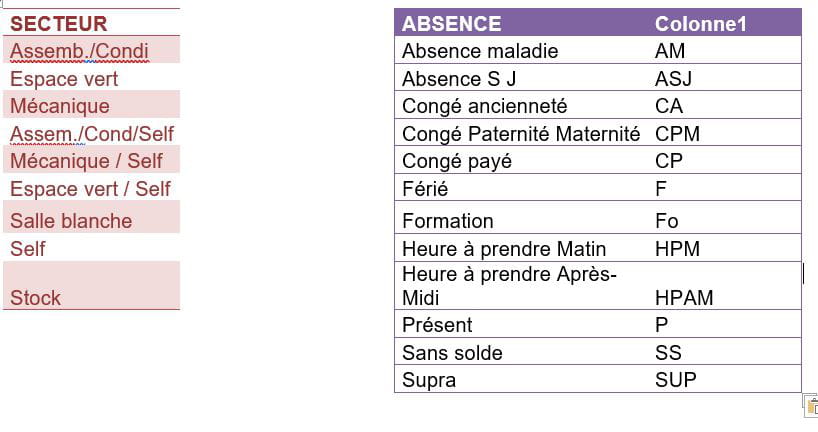Click the Espace vert cell
818x432 pixels.
click(x=91, y=77)
